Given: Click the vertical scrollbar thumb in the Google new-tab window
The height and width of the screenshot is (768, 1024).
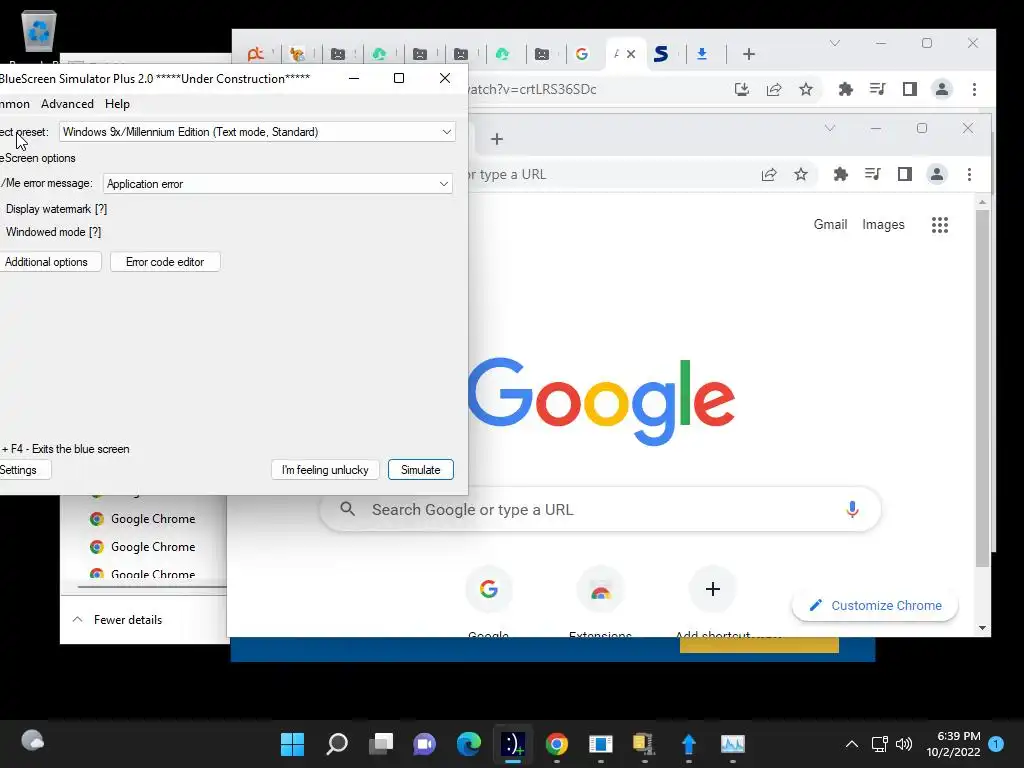Looking at the screenshot, I should pos(982,388).
